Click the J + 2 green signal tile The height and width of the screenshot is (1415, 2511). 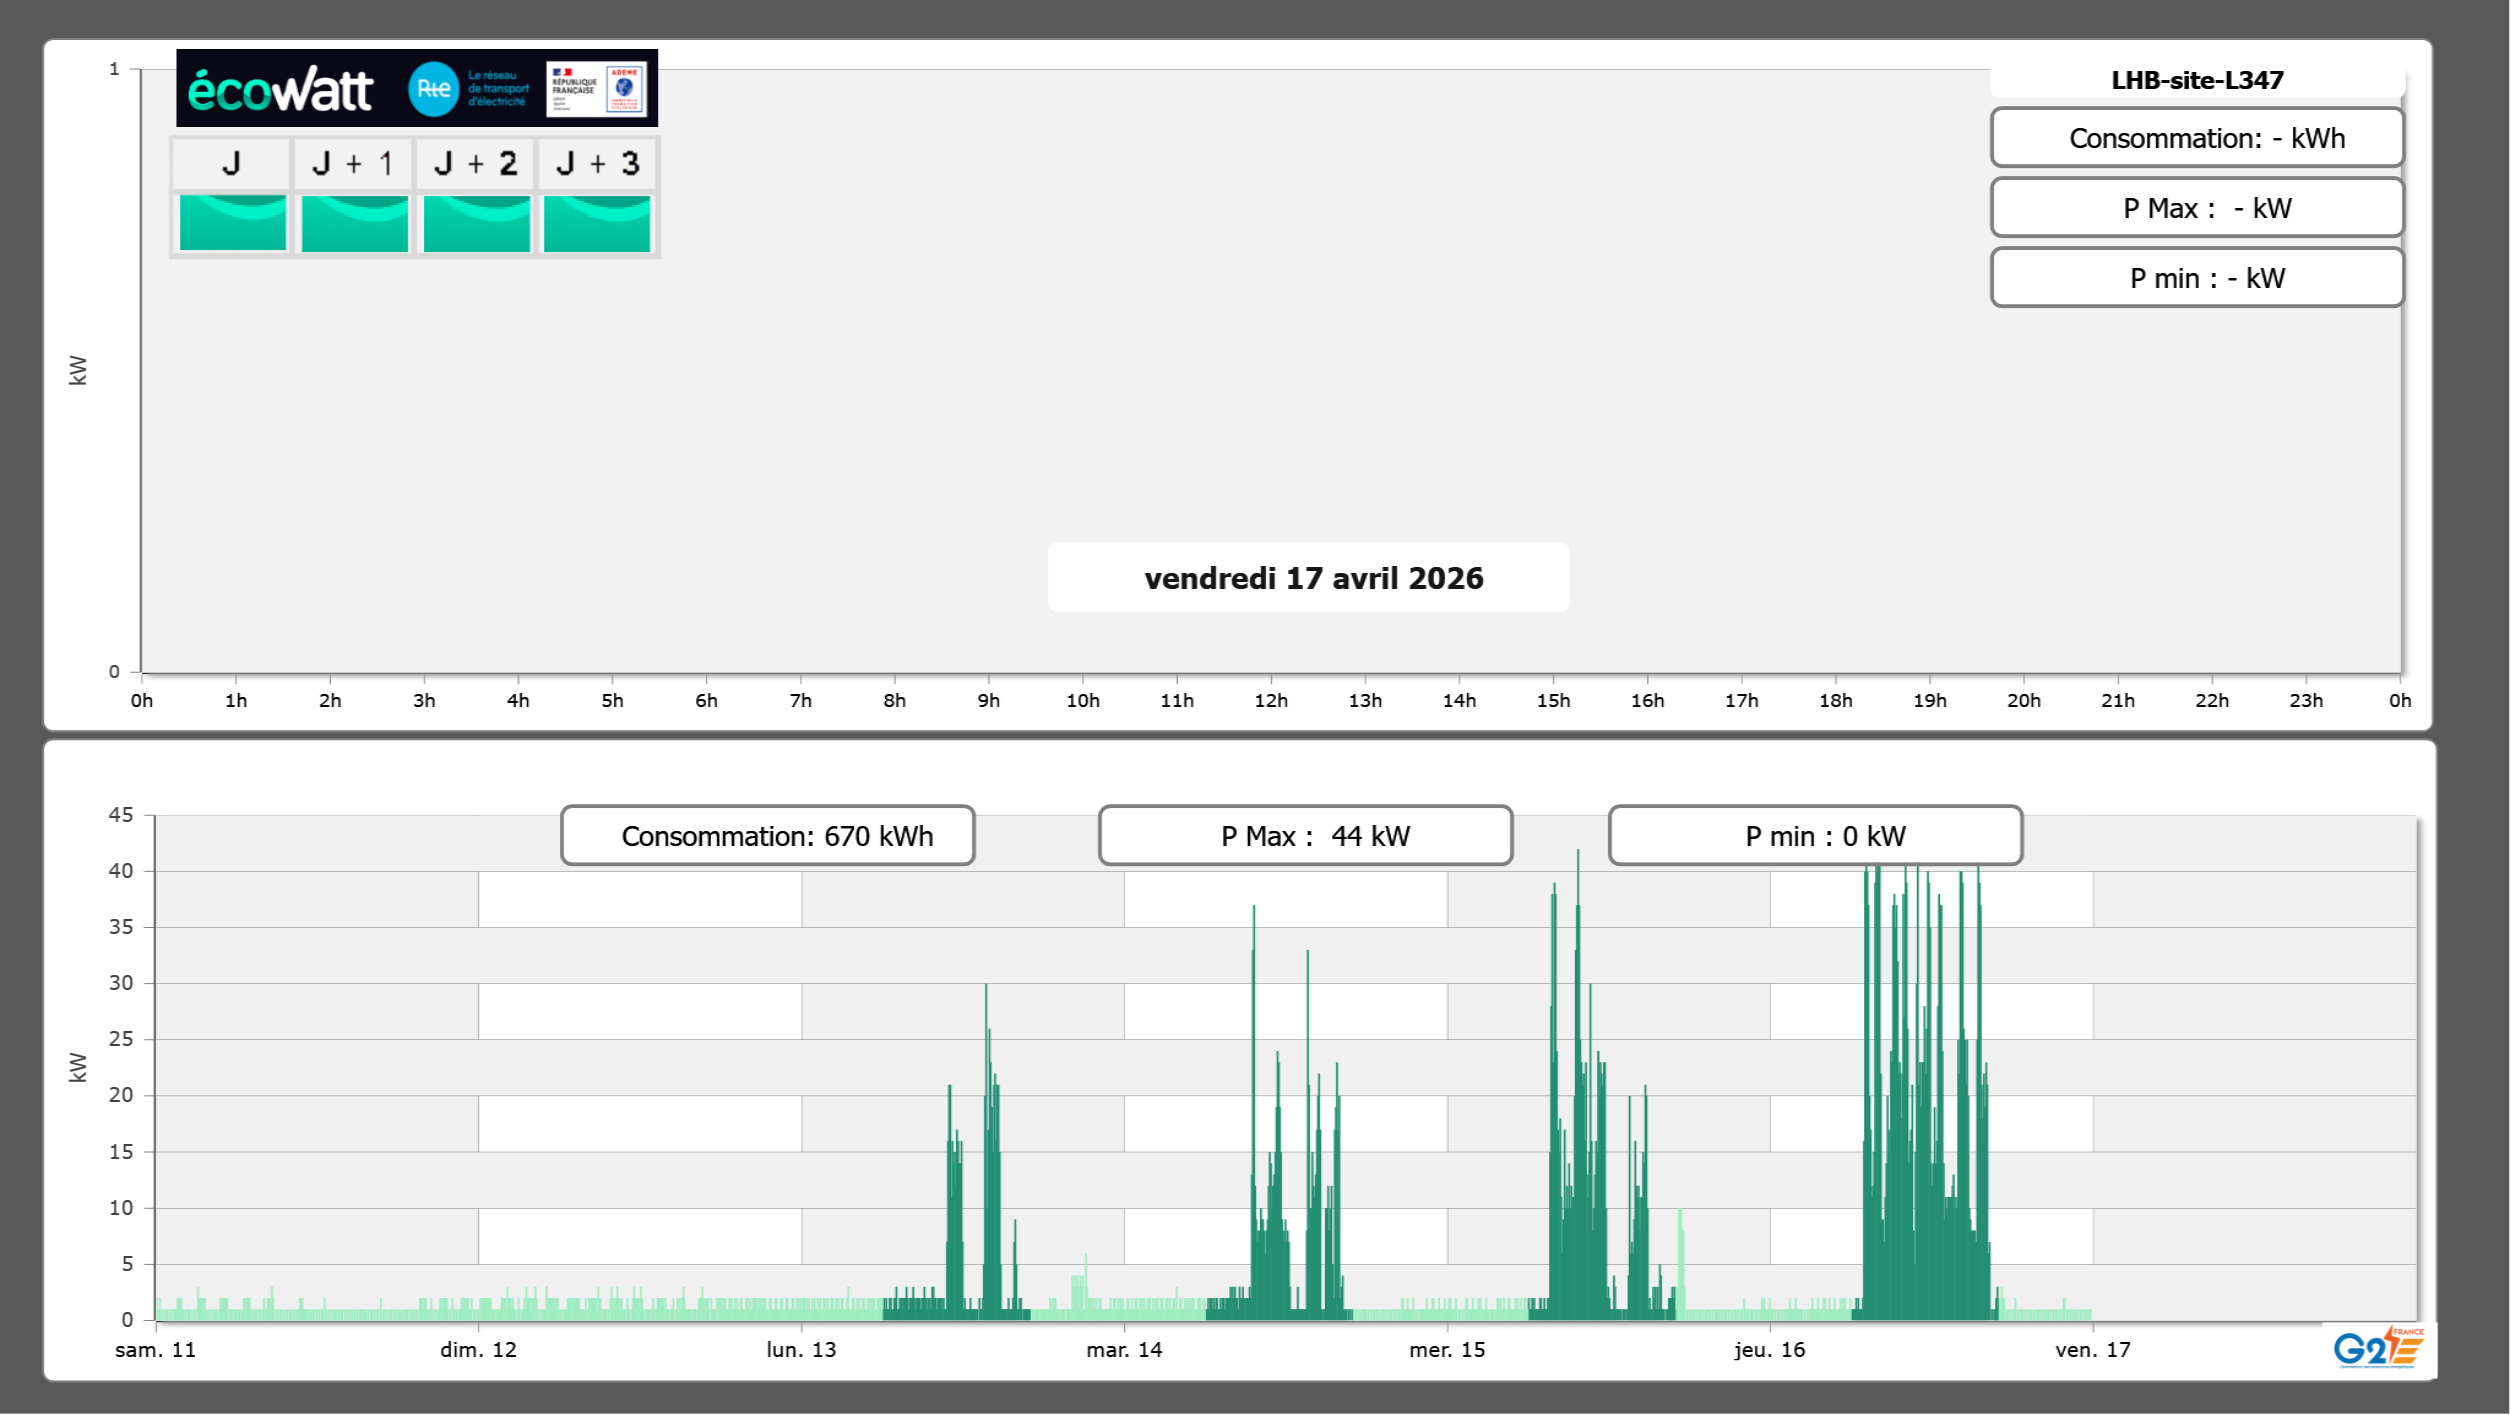(476, 223)
